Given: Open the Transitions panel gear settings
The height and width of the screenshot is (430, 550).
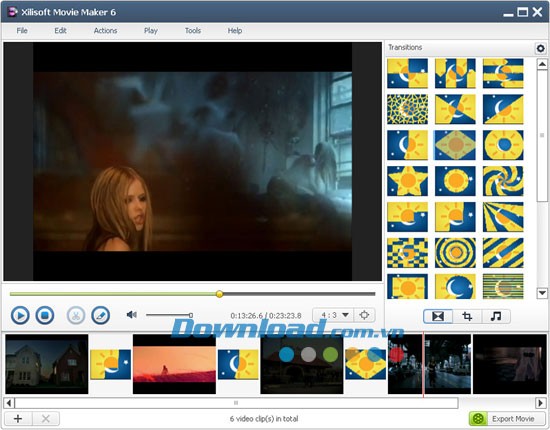Looking at the screenshot, I should click(541, 48).
